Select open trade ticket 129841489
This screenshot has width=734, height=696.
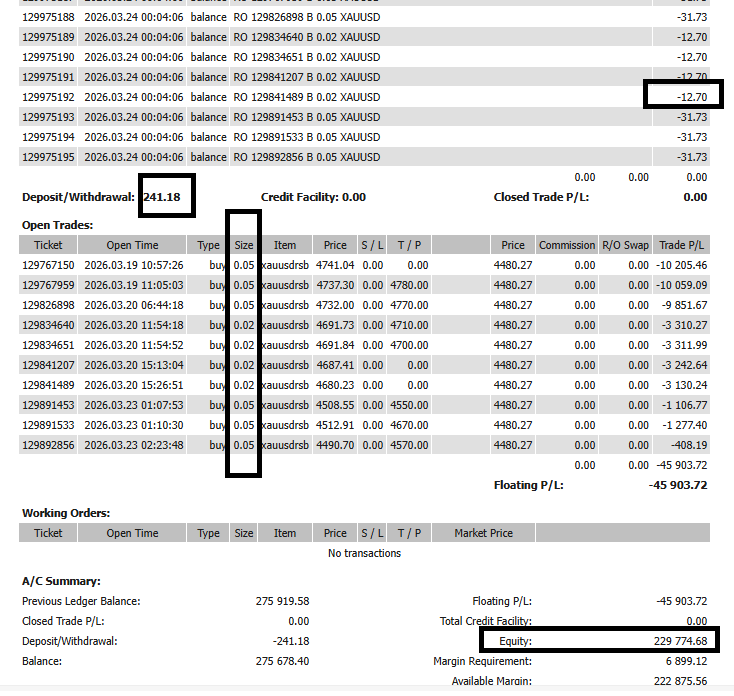48,385
